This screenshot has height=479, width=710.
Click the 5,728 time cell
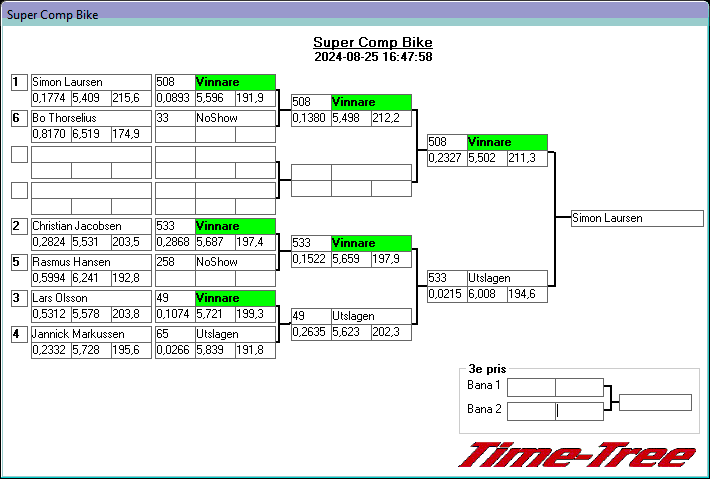[91, 350]
